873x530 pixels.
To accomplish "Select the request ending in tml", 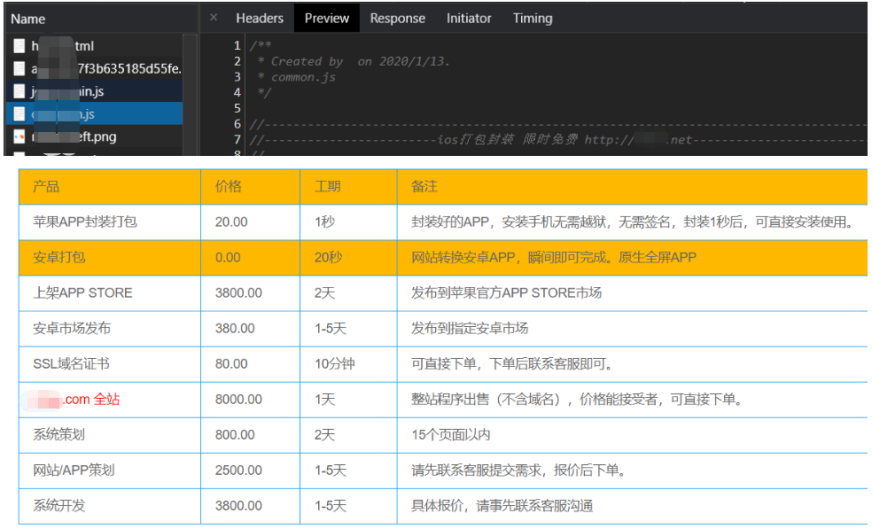I will 94,46.
